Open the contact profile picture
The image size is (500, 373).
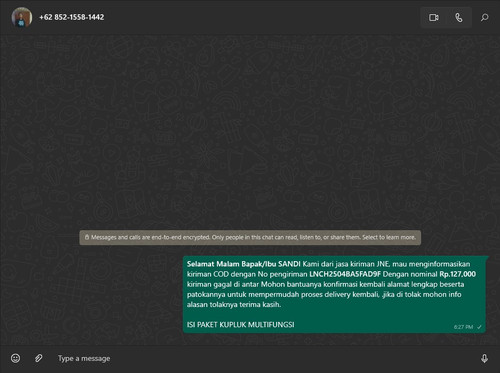pos(22,17)
